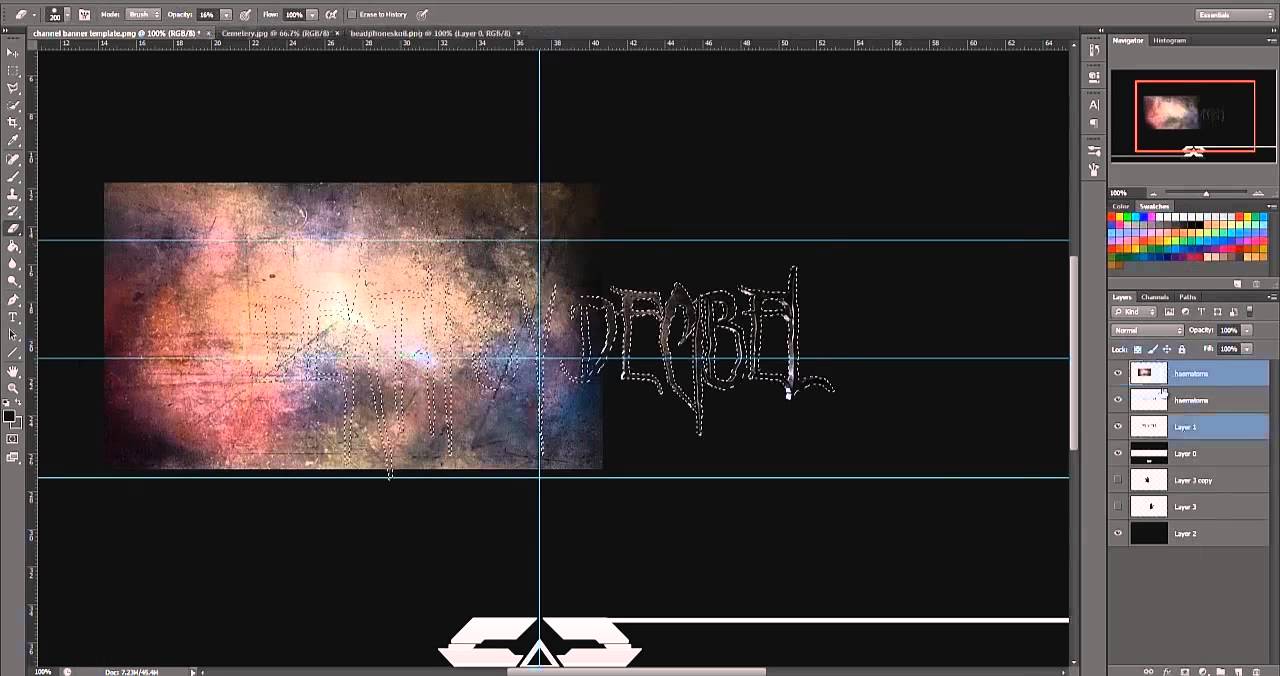The image size is (1280, 676).
Task: Select the Layer 3 copy layer
Action: tap(1189, 480)
